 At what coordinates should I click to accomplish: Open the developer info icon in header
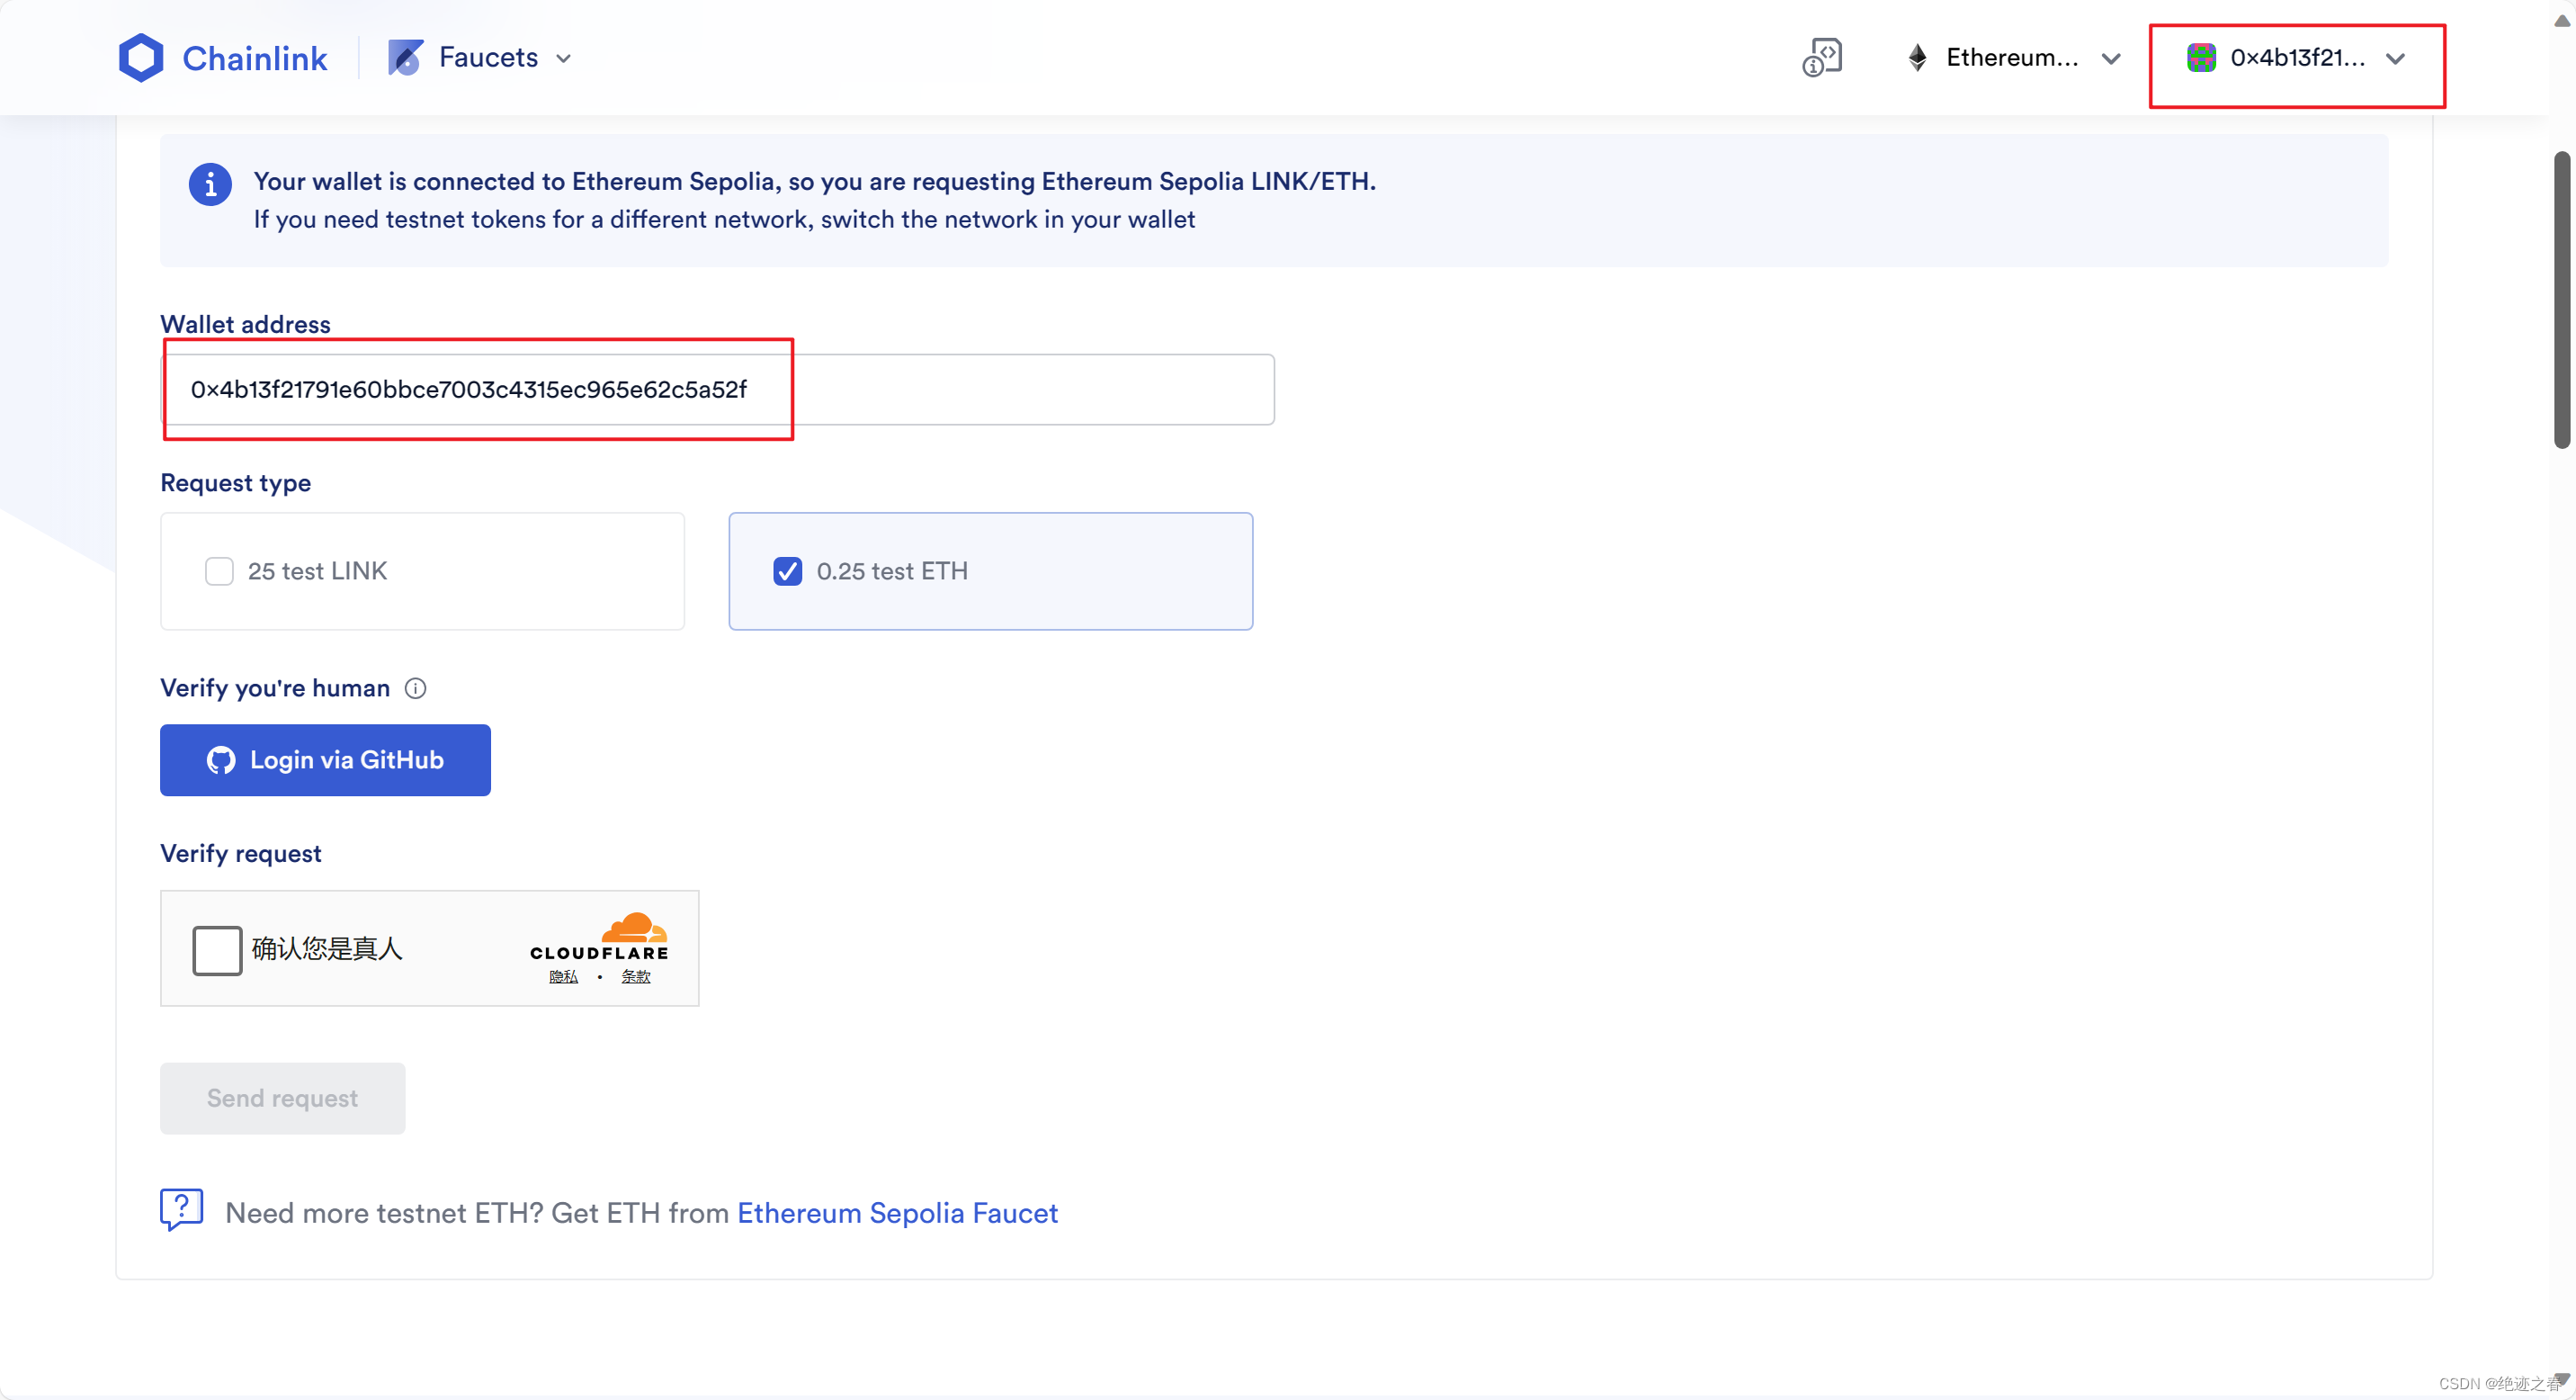point(1822,58)
